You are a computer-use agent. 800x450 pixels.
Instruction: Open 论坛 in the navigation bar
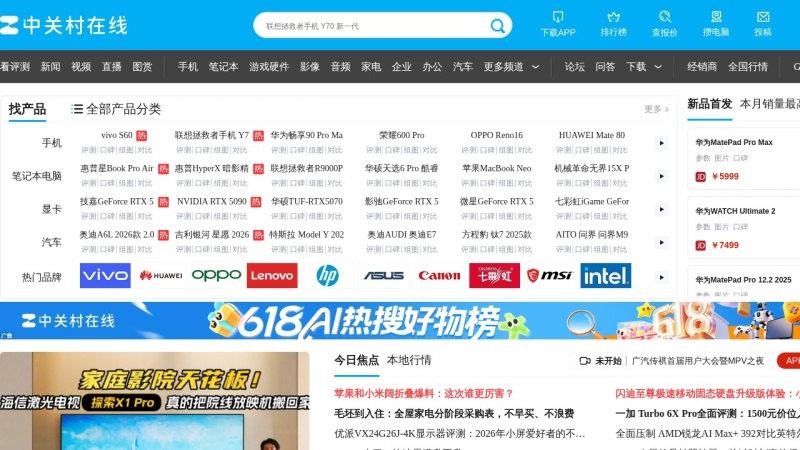coord(574,67)
